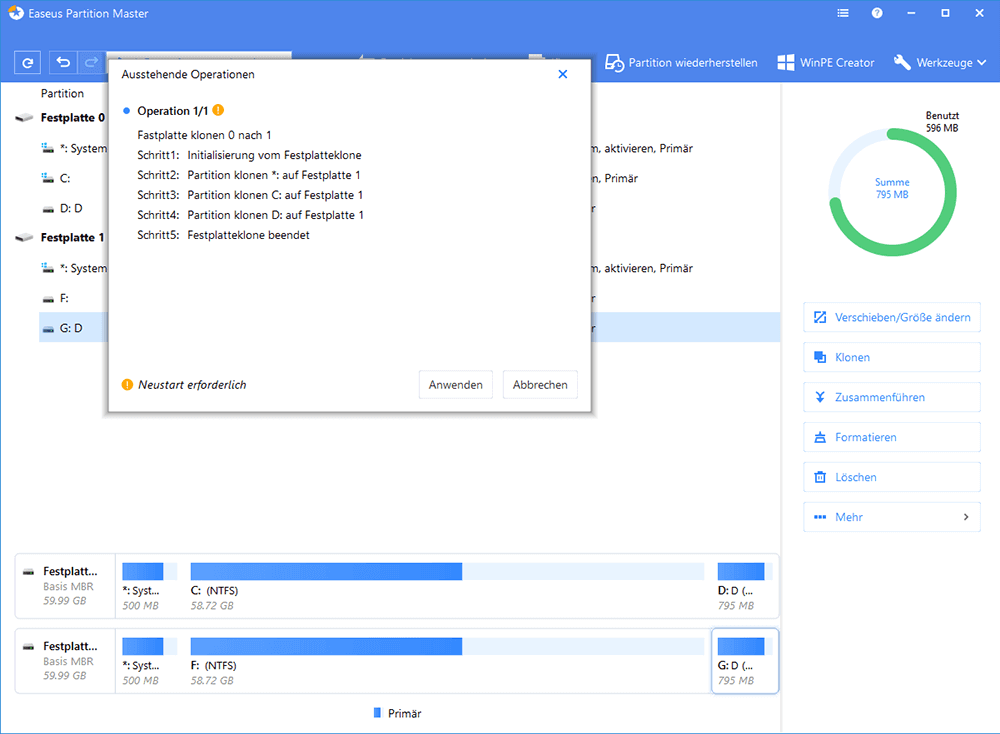Close the Ausstehende Operationen dialog

[x=562, y=74]
